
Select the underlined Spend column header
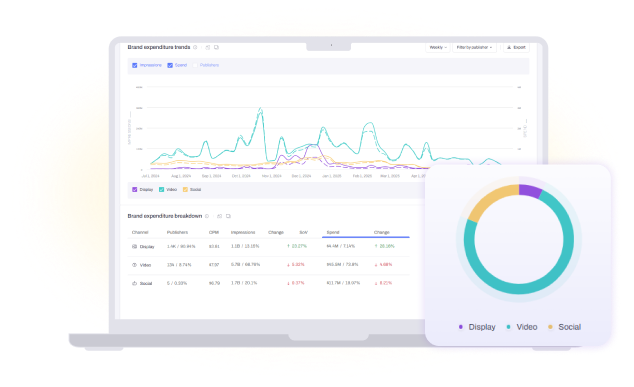[333, 233]
